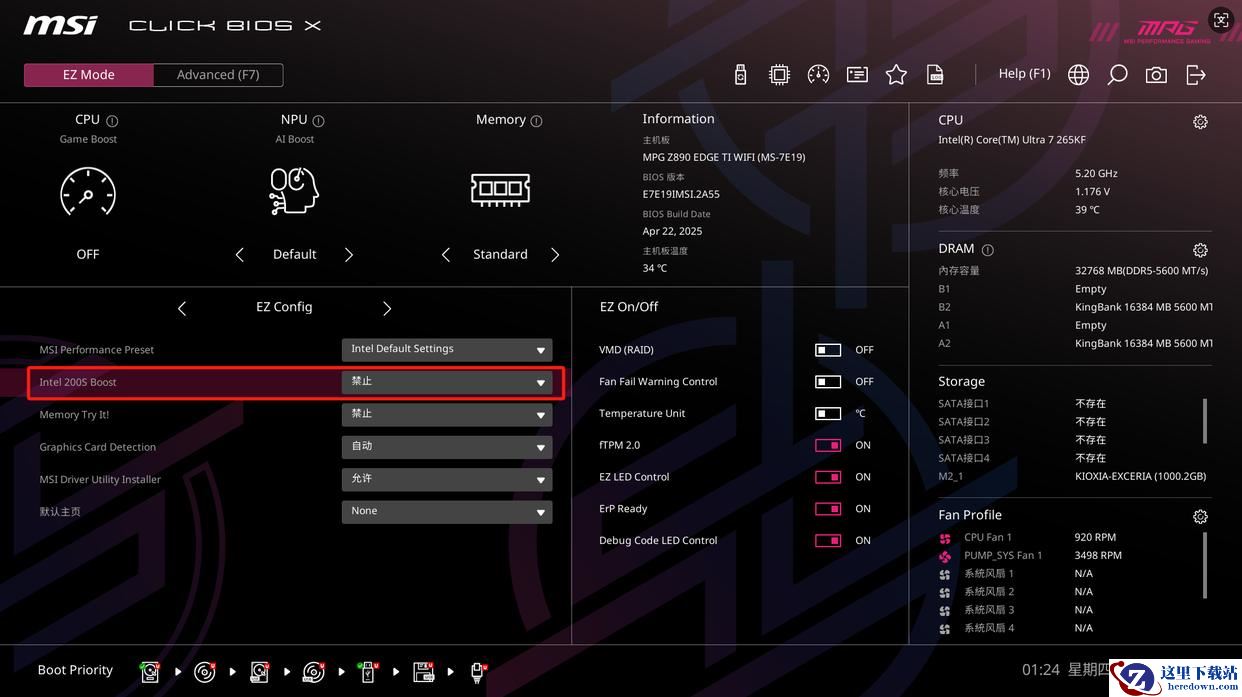
Task: Open the 默认主页 dropdown showing None
Action: pyautogui.click(x=447, y=511)
